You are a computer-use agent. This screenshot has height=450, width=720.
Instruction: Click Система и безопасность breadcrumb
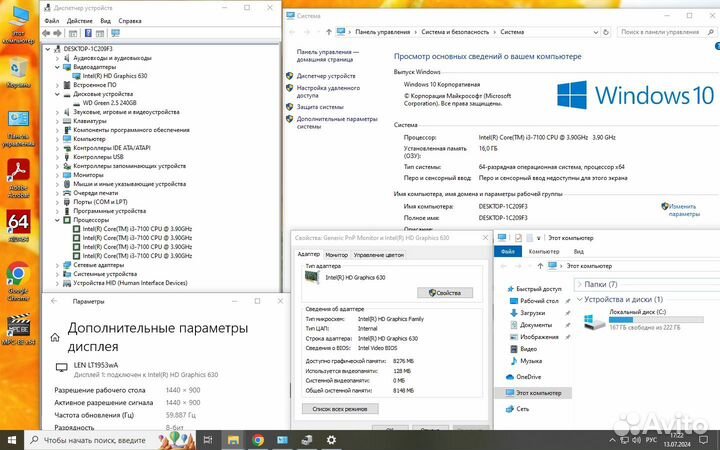tap(455, 32)
